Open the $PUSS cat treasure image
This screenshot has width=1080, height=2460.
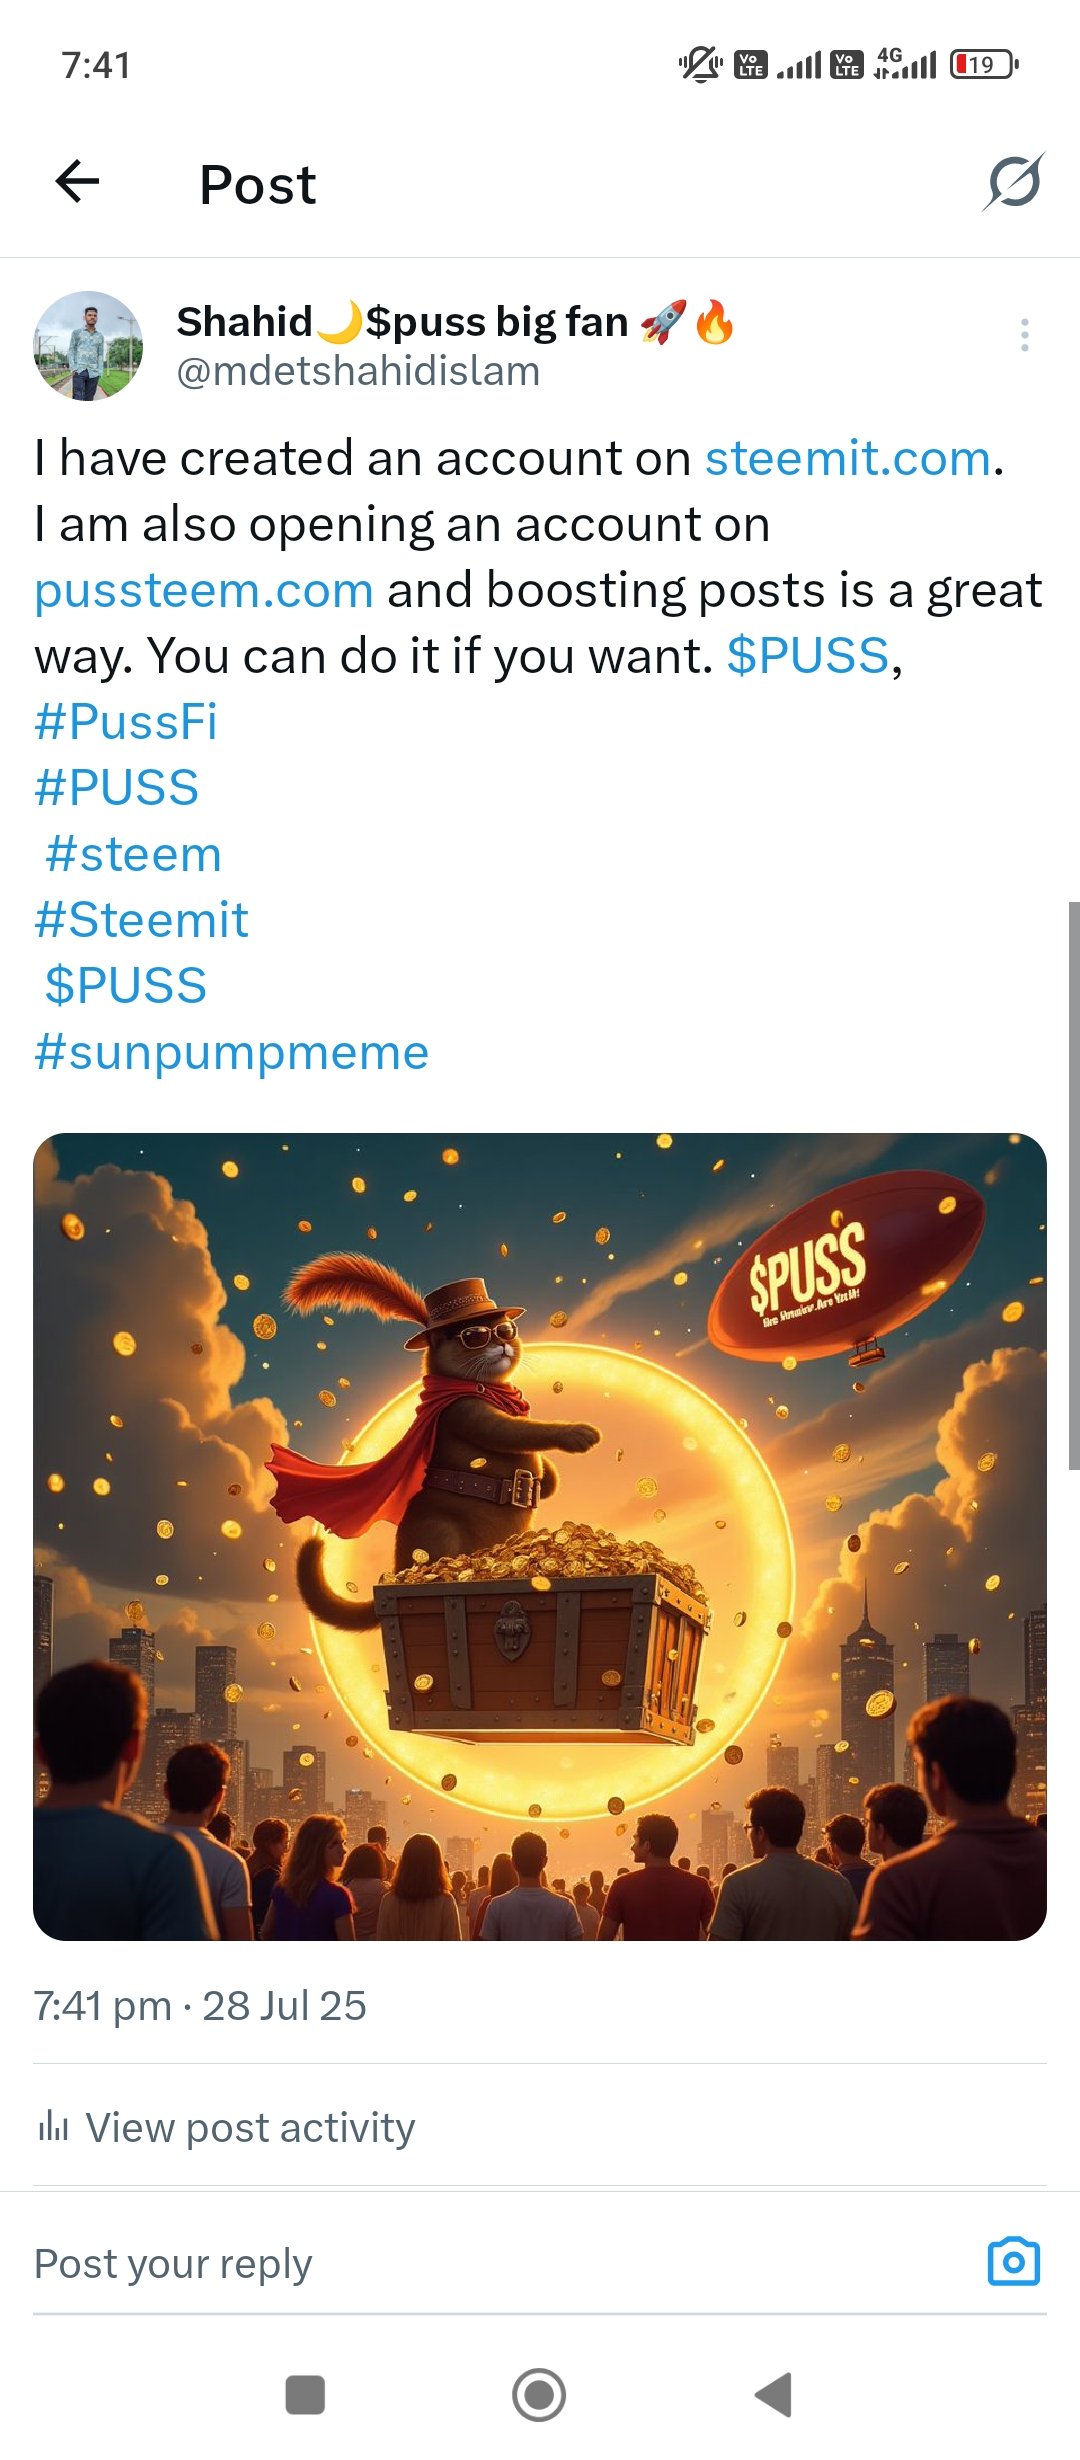tap(540, 1537)
